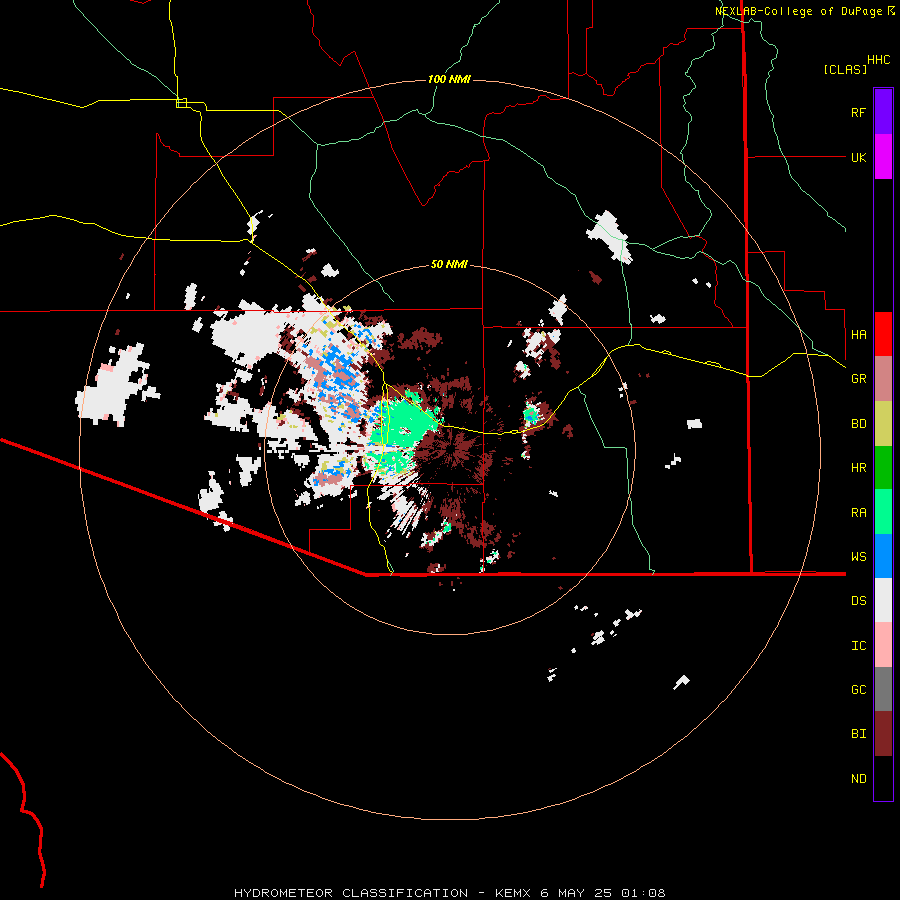The image size is (900, 900).
Task: Click the 'NEXLAB-College of DuPage' credit text
Action: (x=799, y=11)
